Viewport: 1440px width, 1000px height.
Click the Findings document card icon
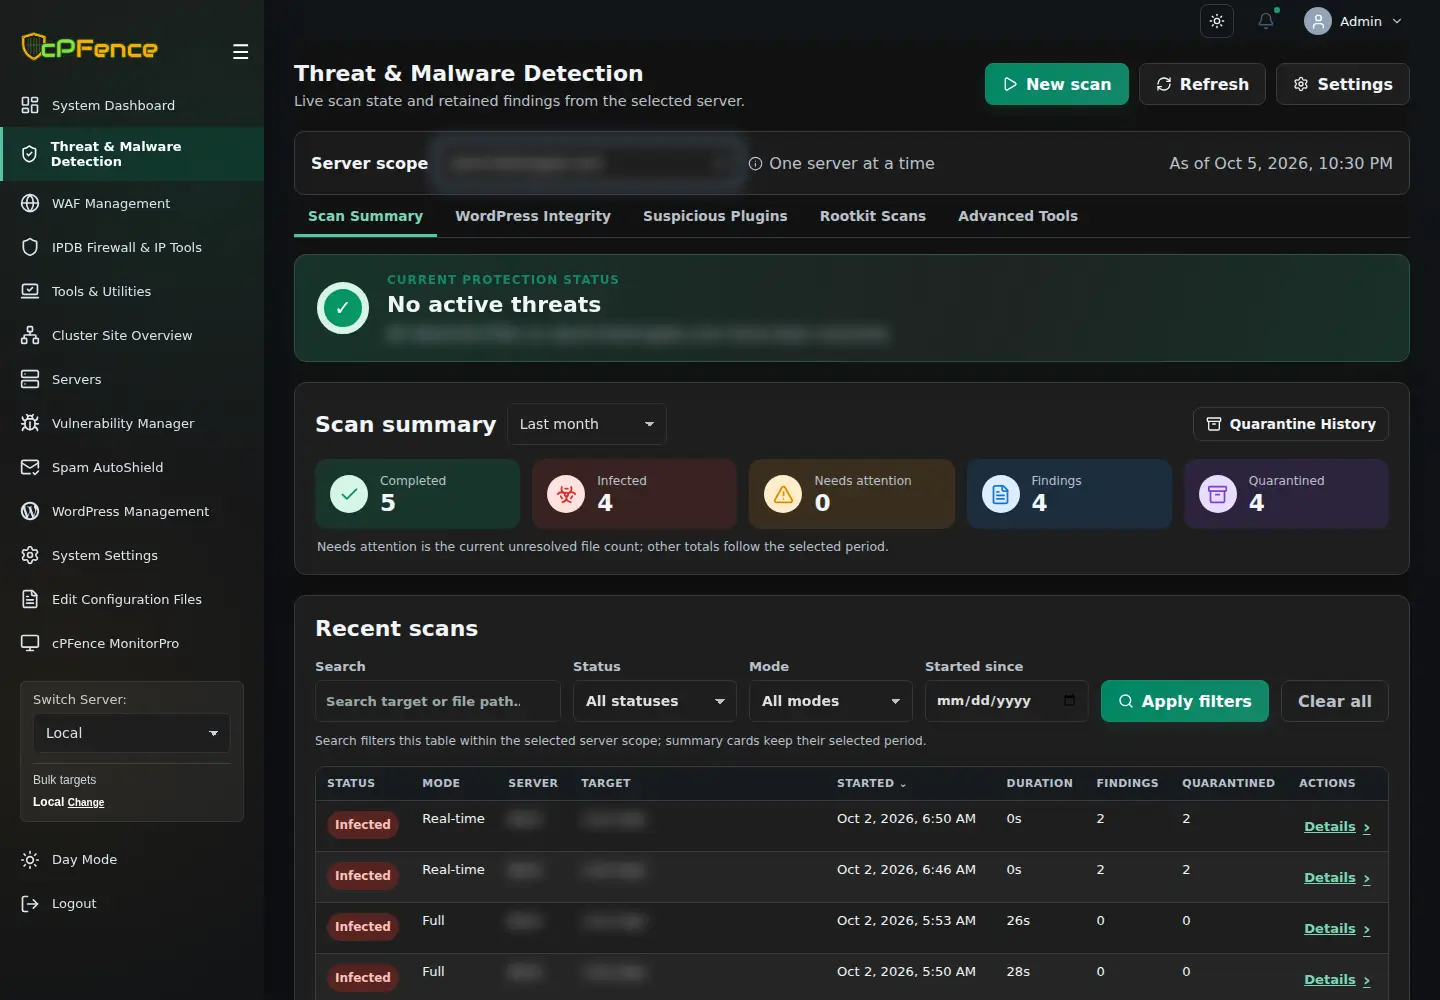1000,494
